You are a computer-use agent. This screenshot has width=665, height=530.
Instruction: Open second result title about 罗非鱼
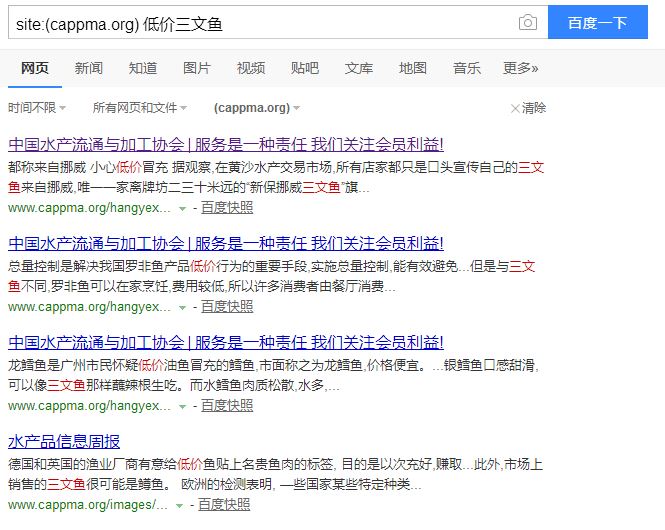[x=226, y=243]
